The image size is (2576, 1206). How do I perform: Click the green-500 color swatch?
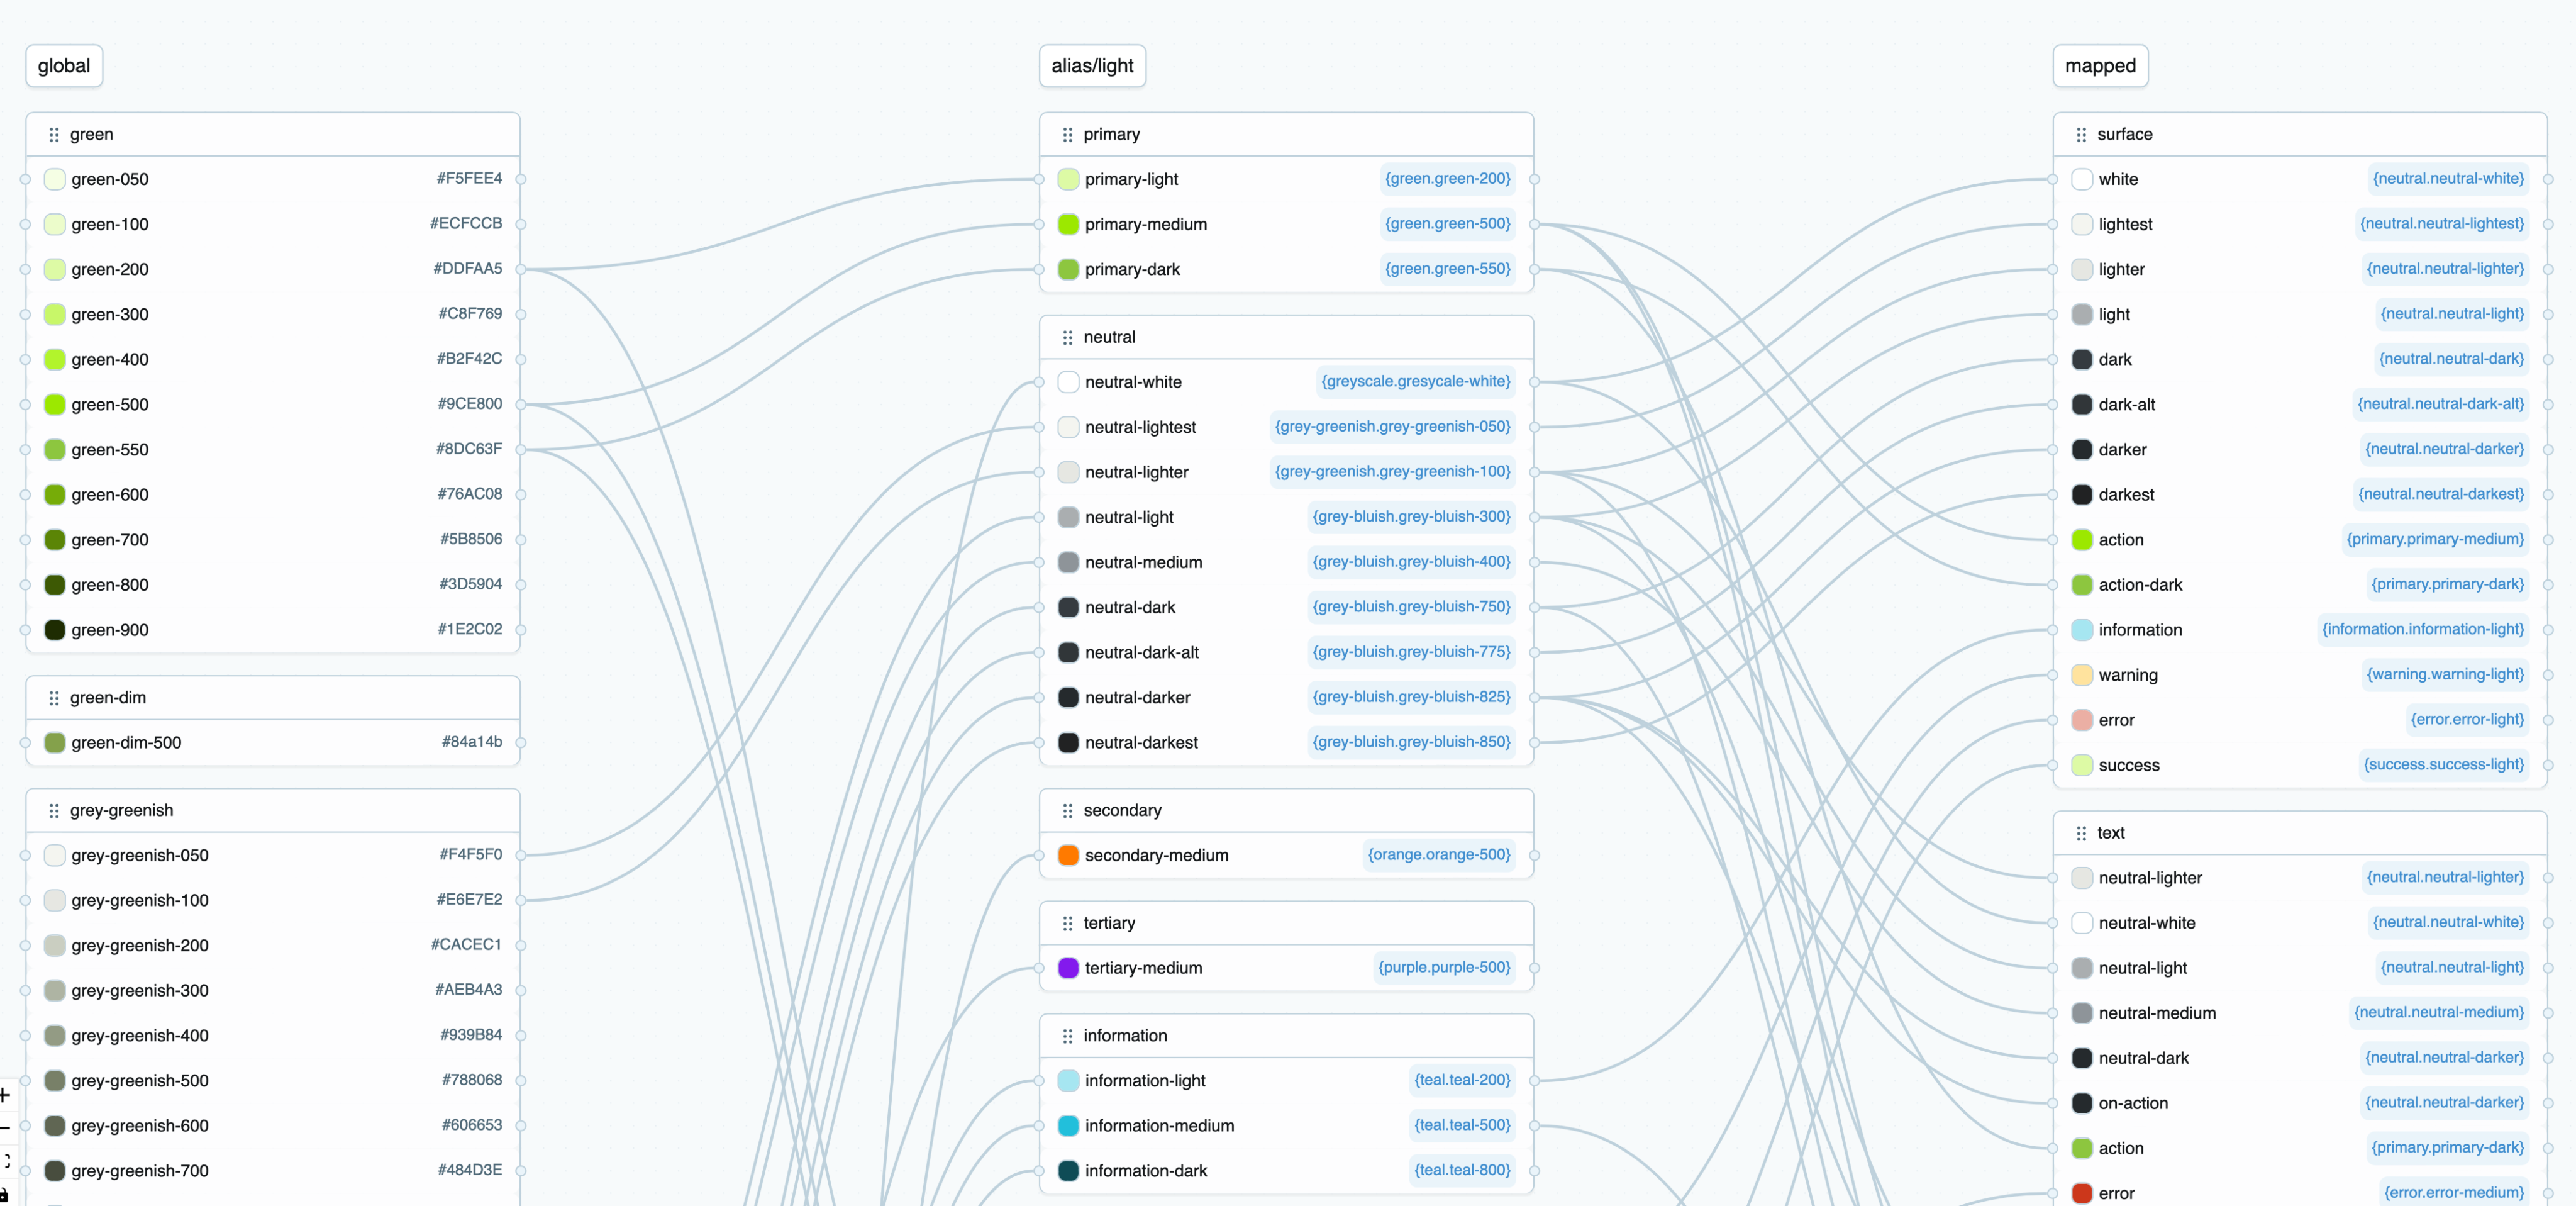pyautogui.click(x=55, y=404)
